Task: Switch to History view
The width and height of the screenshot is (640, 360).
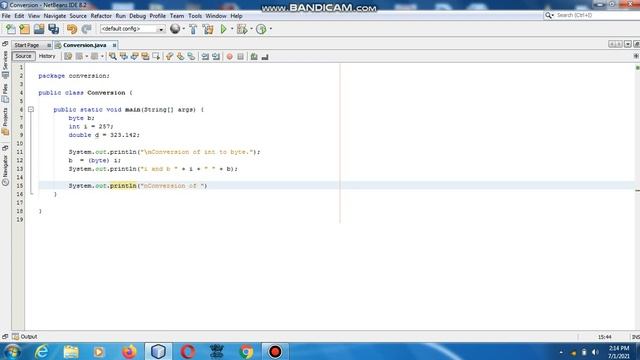Action: click(47, 56)
